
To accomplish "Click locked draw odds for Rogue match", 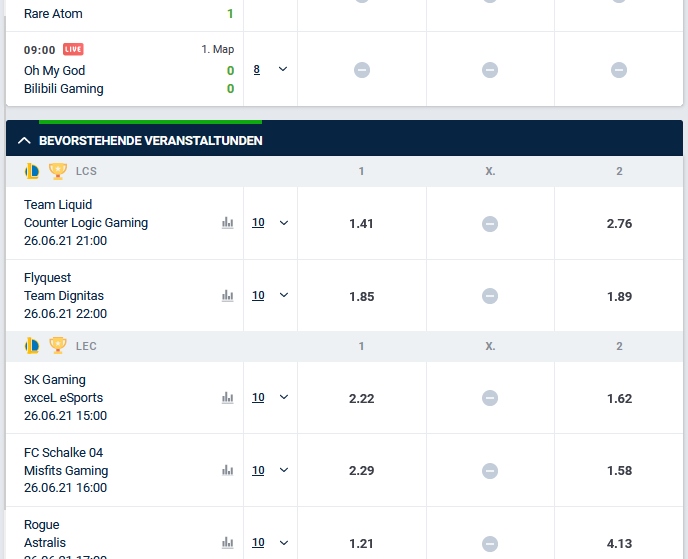I will click(490, 544).
